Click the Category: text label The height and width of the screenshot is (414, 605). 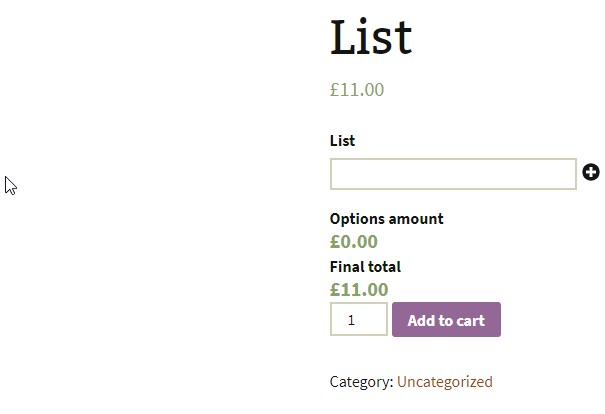click(362, 382)
